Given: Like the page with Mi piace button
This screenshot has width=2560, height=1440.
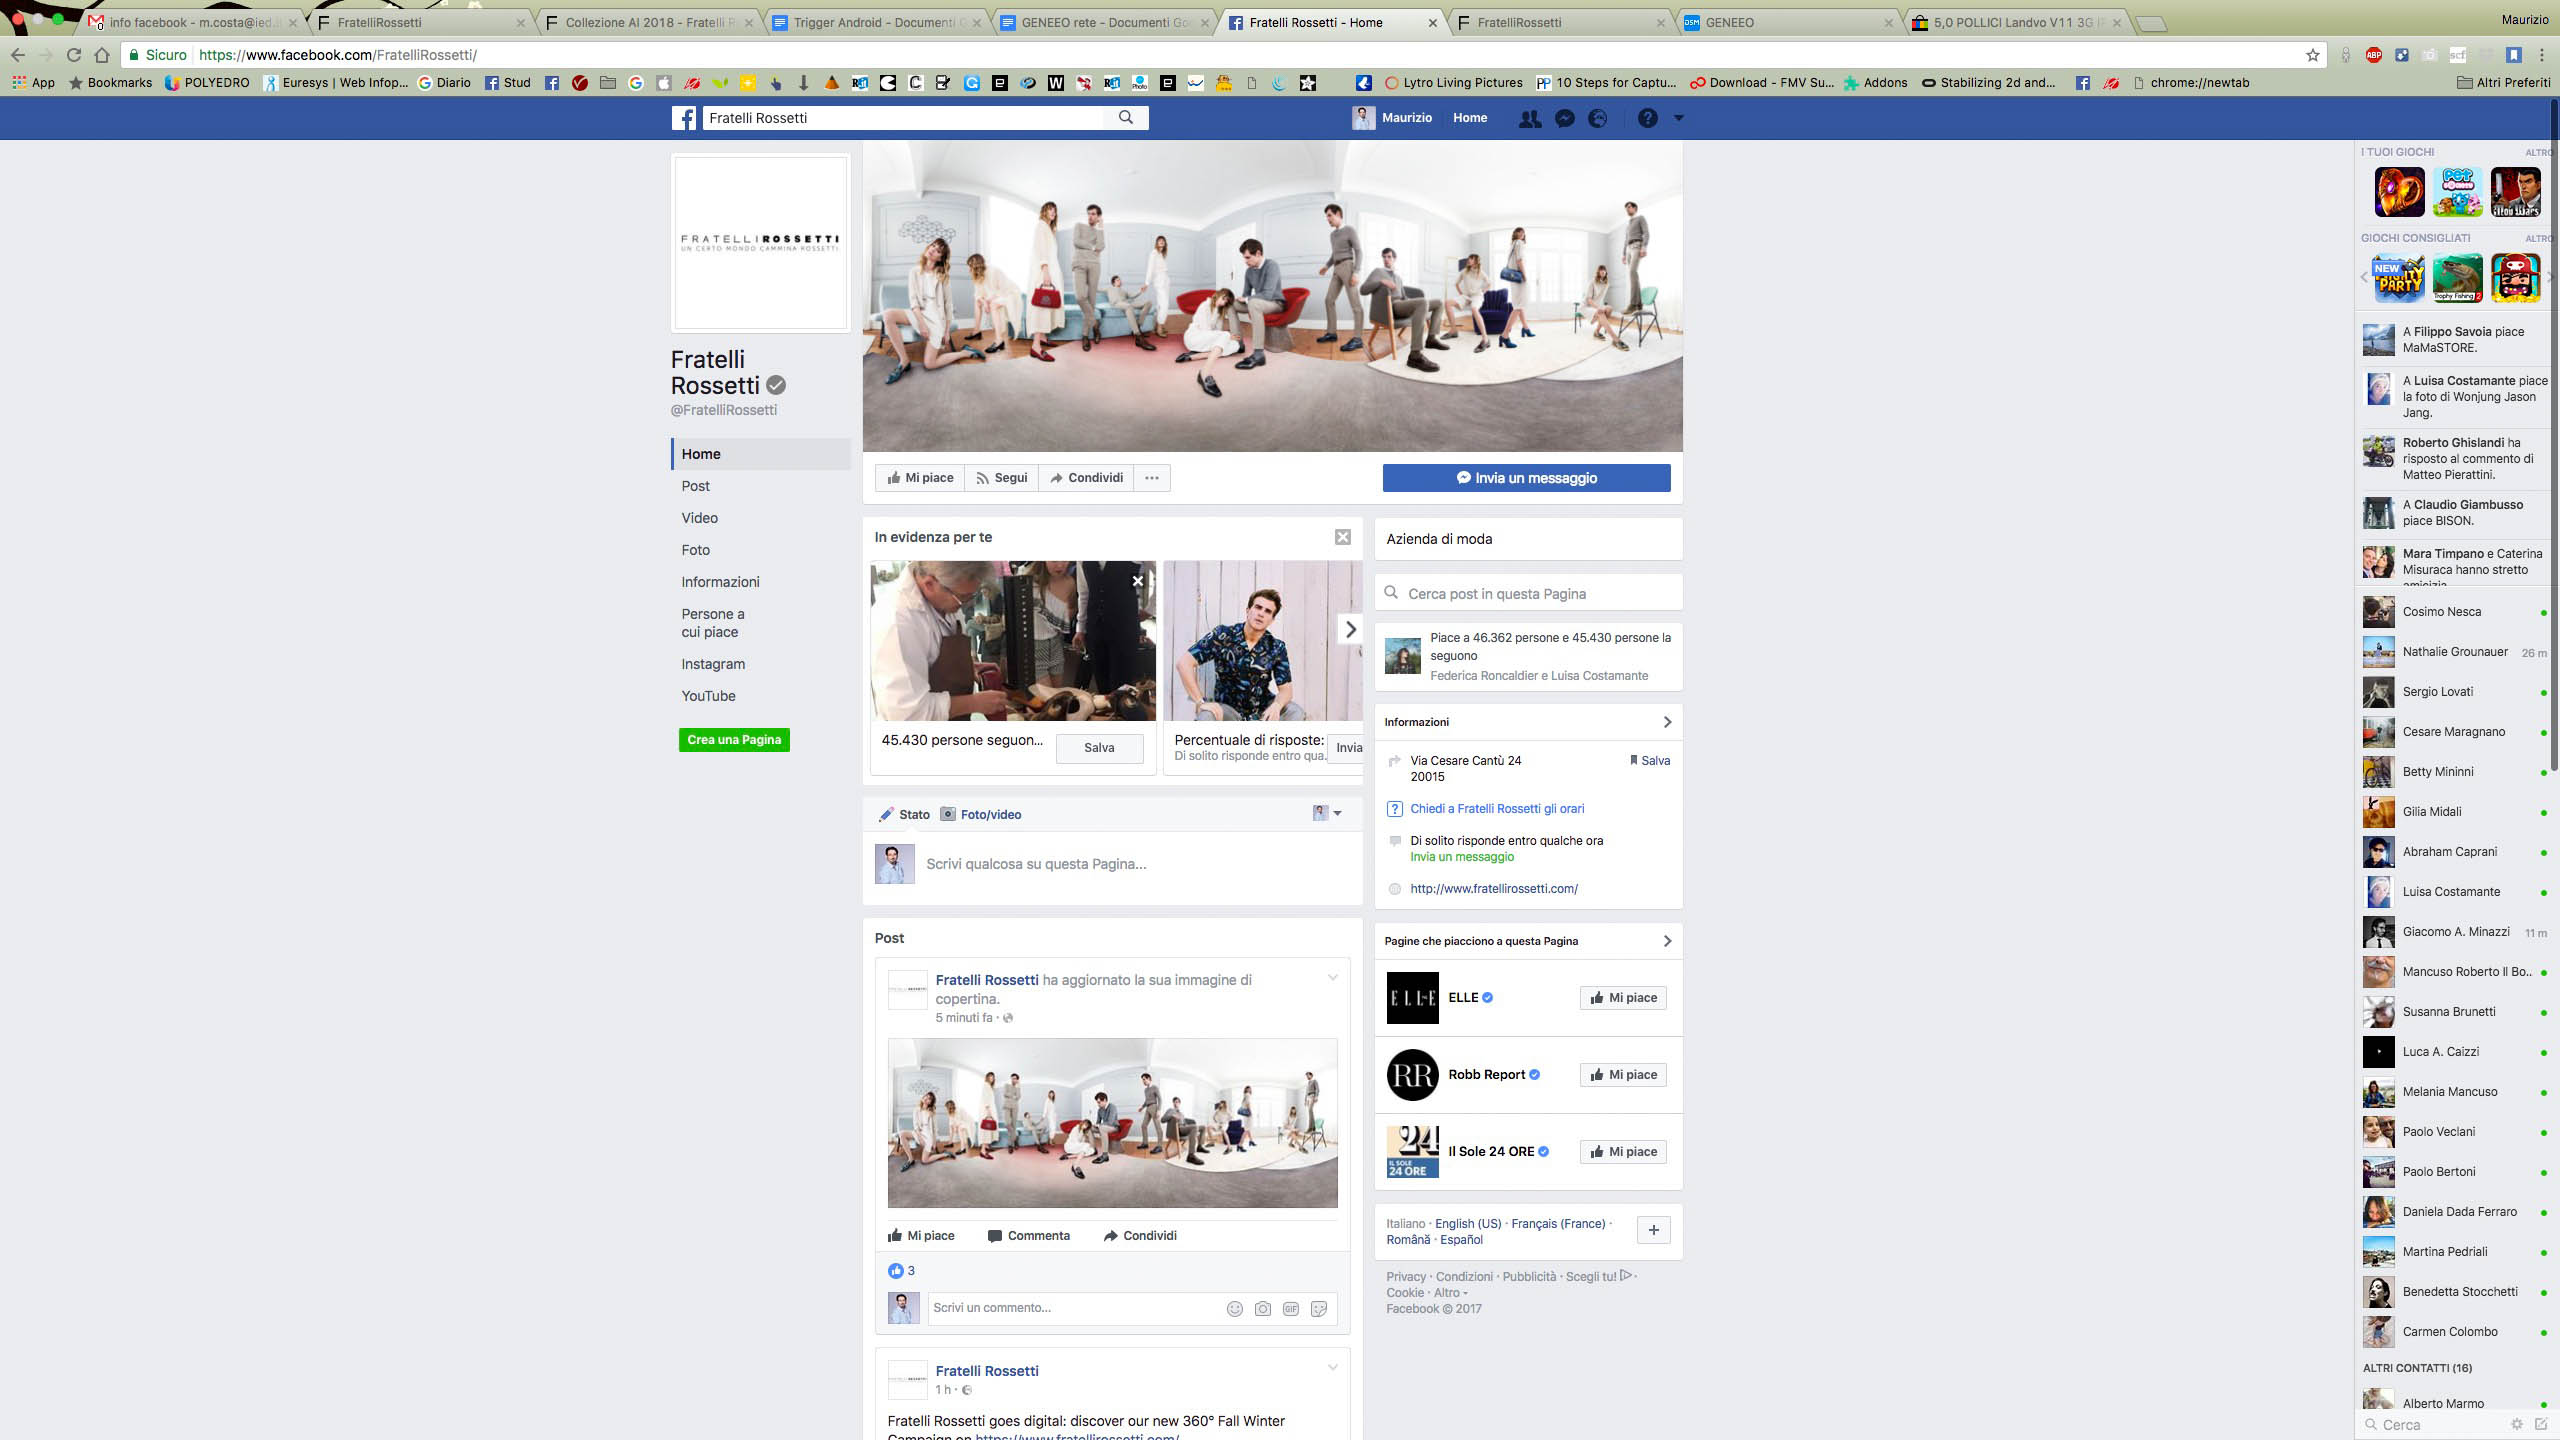Looking at the screenshot, I should coord(920,478).
